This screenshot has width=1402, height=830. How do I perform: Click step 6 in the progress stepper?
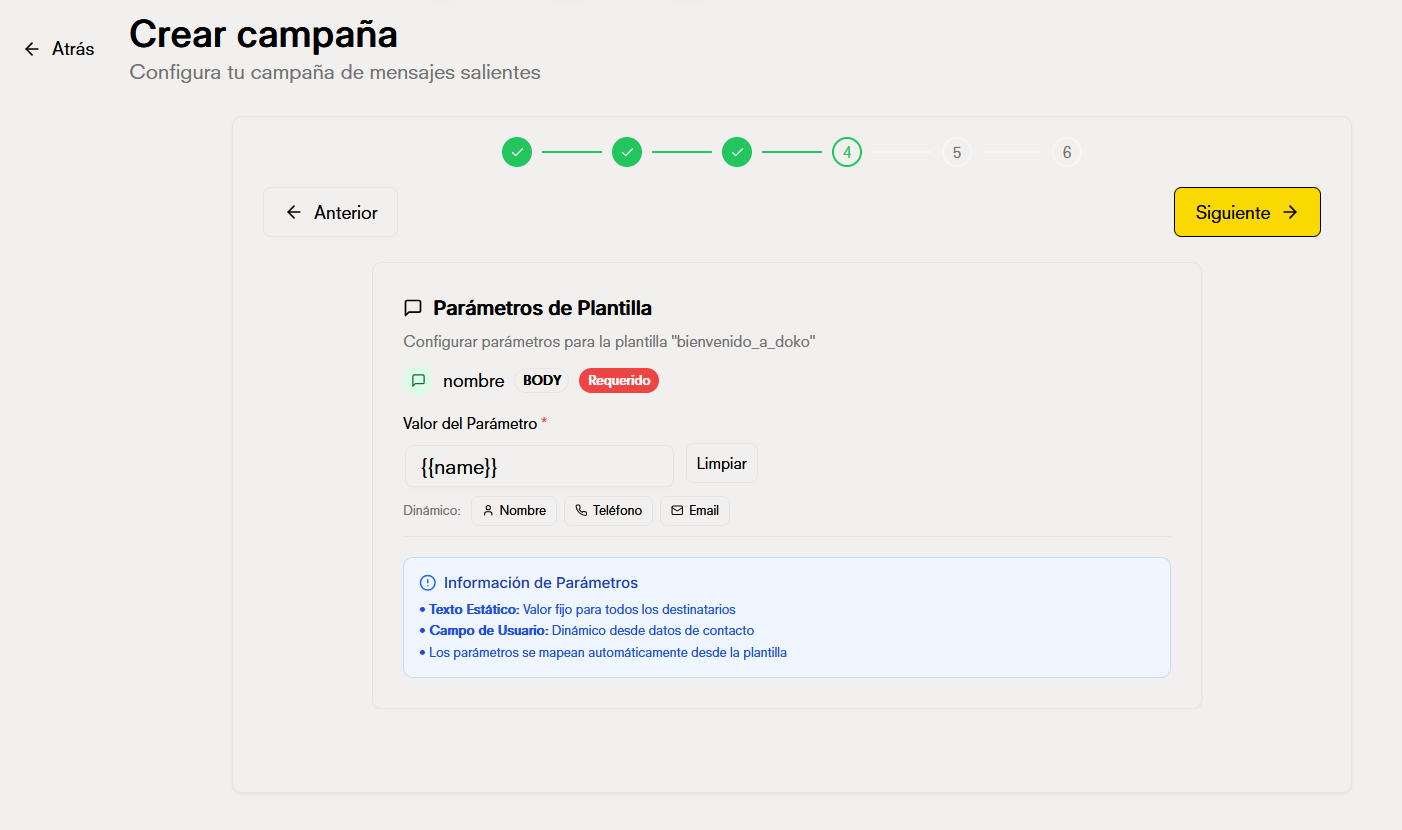pos(1067,152)
